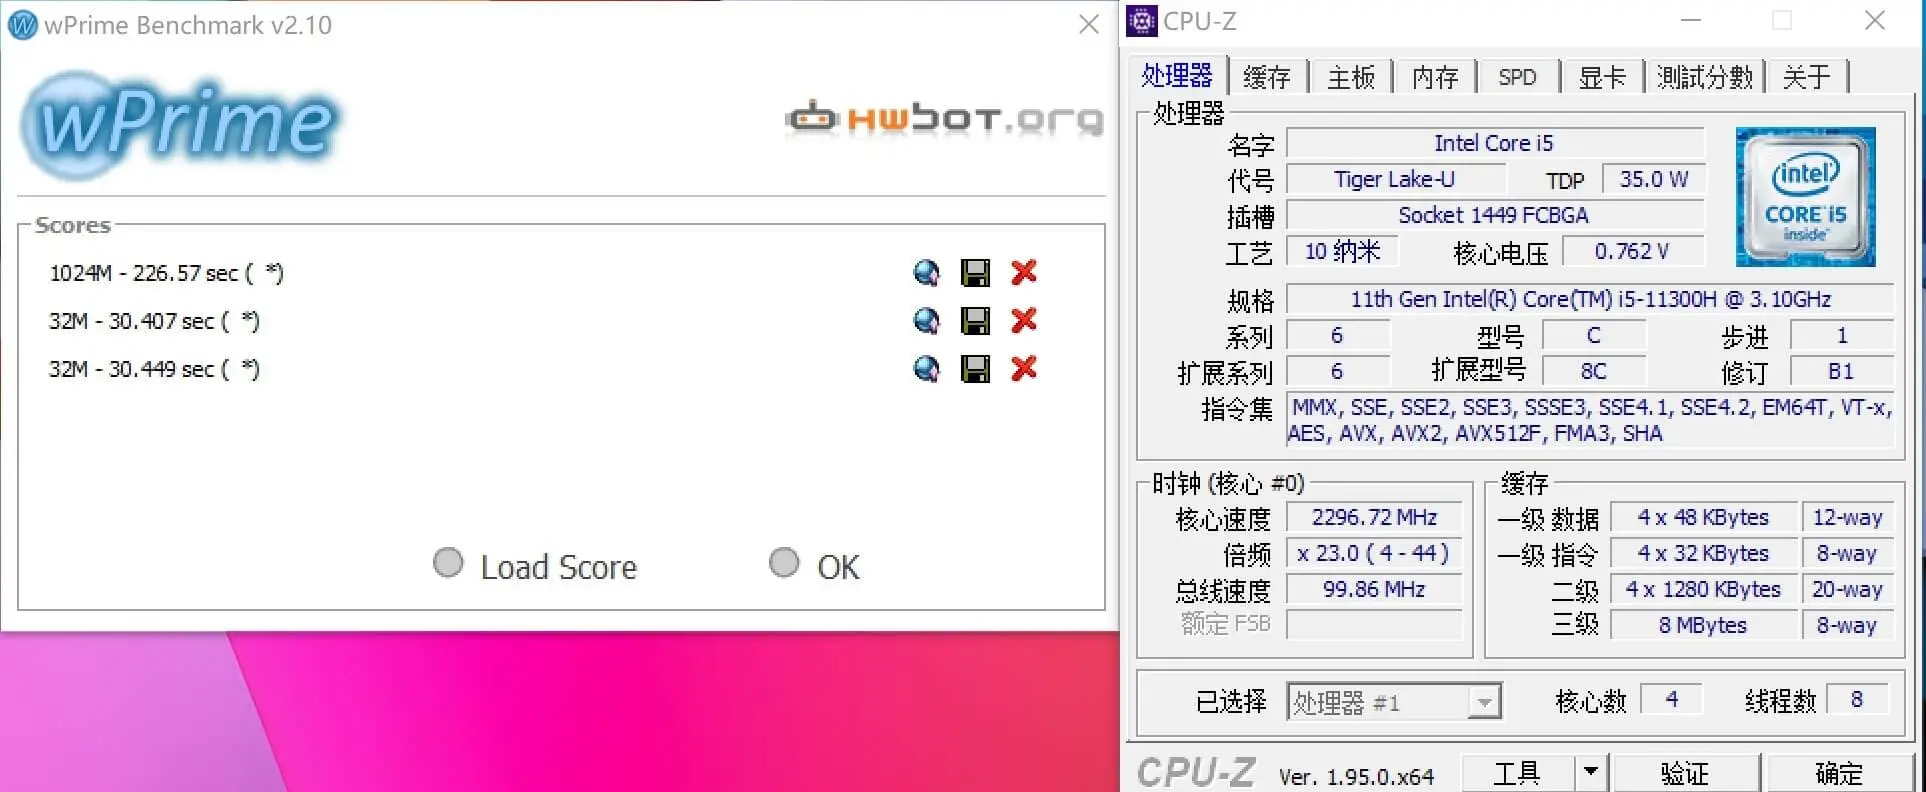Screen dimensions: 1926x792
Task: Switch to the 缓存 tab
Action: tap(1267, 77)
